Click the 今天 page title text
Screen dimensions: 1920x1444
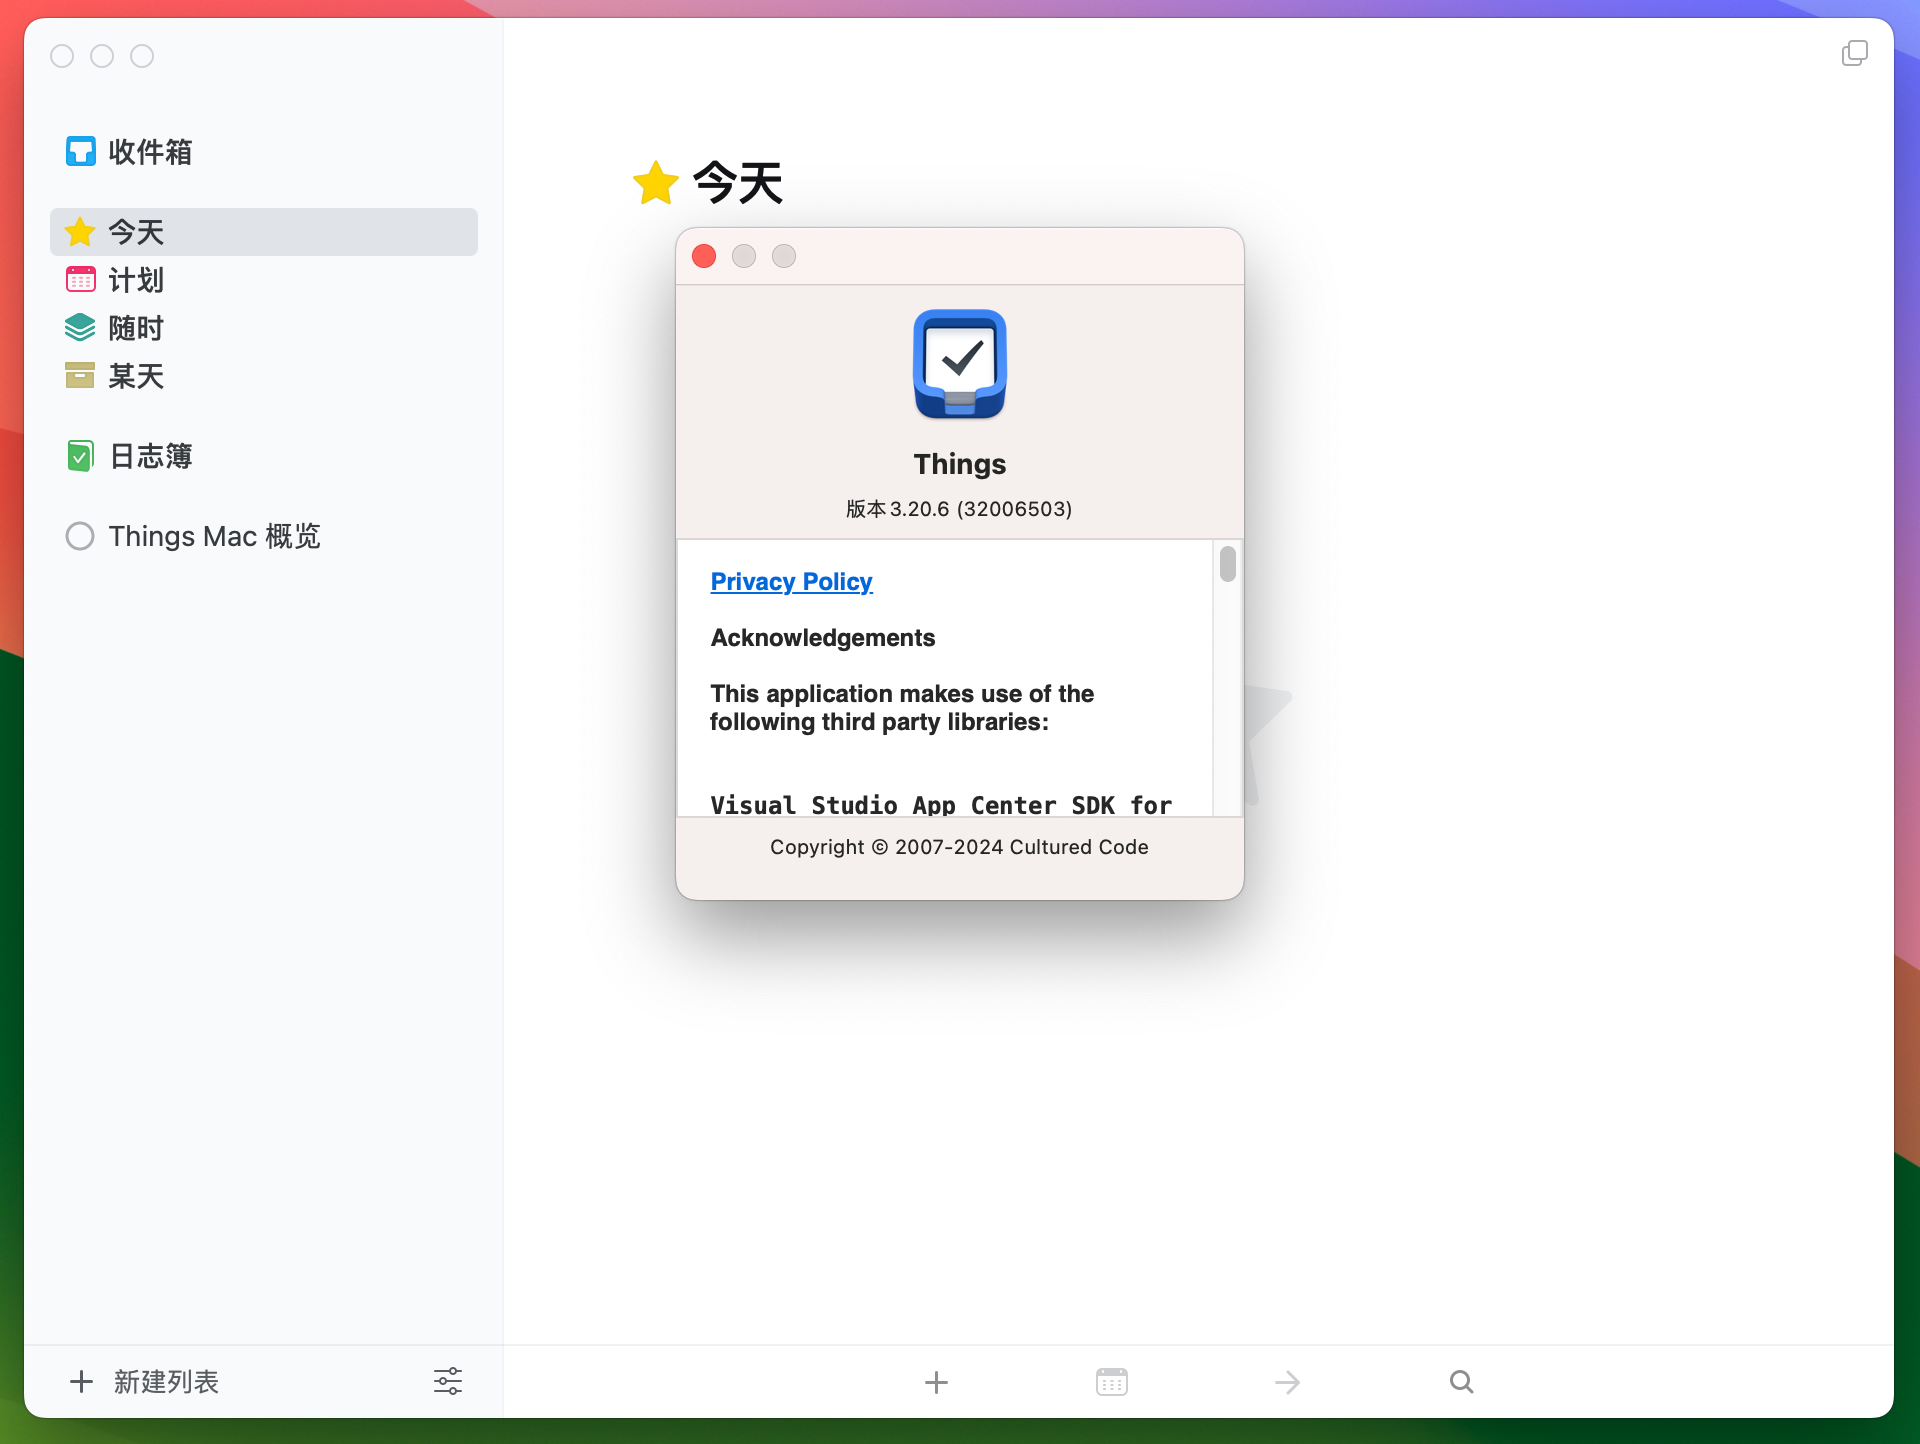coord(738,183)
